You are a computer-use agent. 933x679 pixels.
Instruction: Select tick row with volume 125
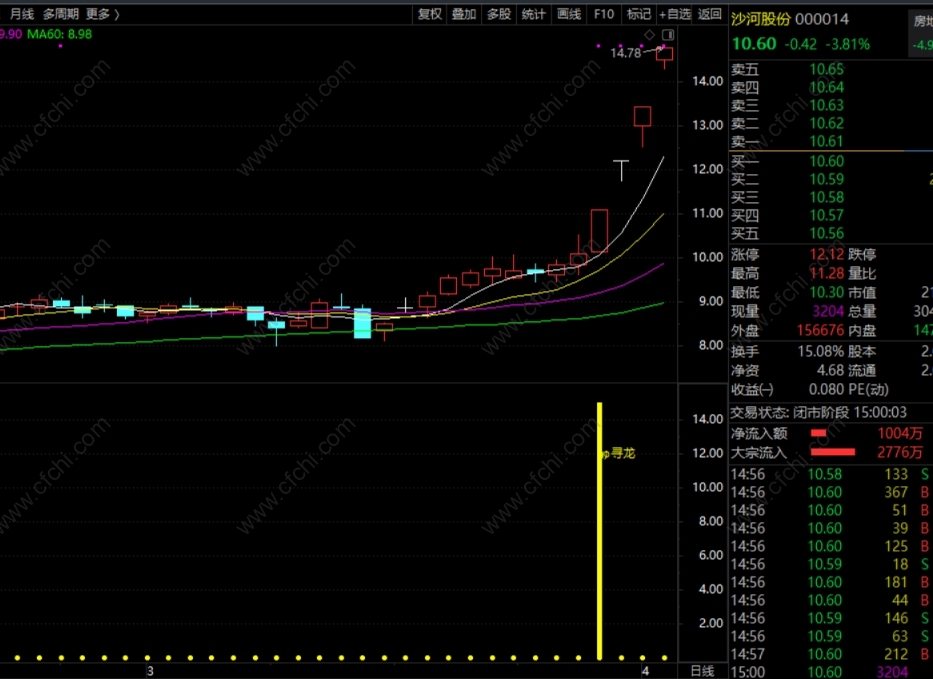[829, 546]
